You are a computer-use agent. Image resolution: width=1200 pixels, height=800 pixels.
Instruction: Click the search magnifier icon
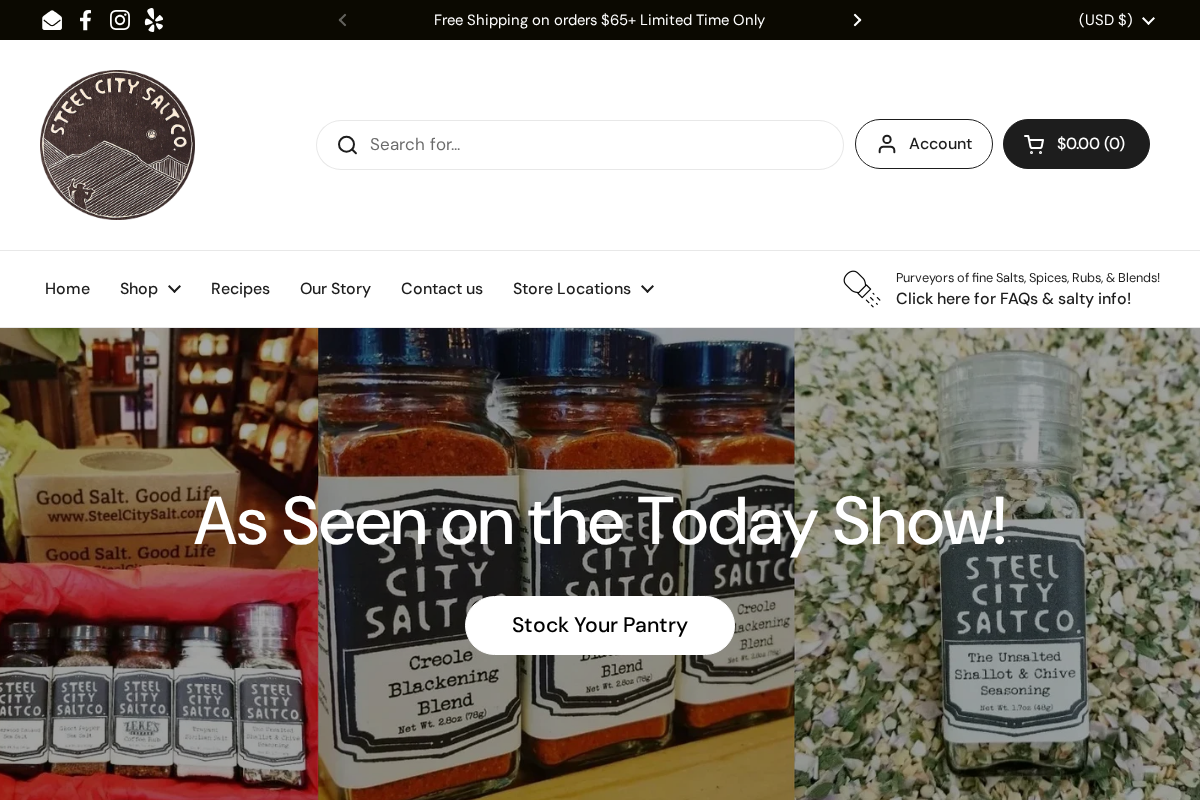tap(348, 145)
